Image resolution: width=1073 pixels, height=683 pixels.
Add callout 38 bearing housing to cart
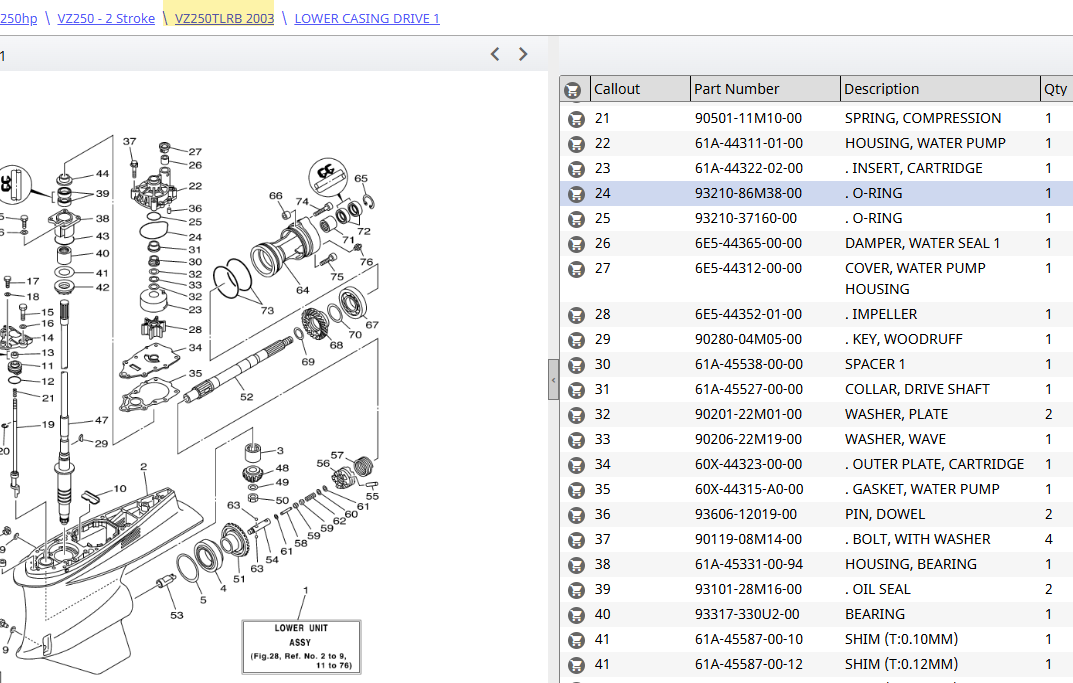click(x=576, y=565)
